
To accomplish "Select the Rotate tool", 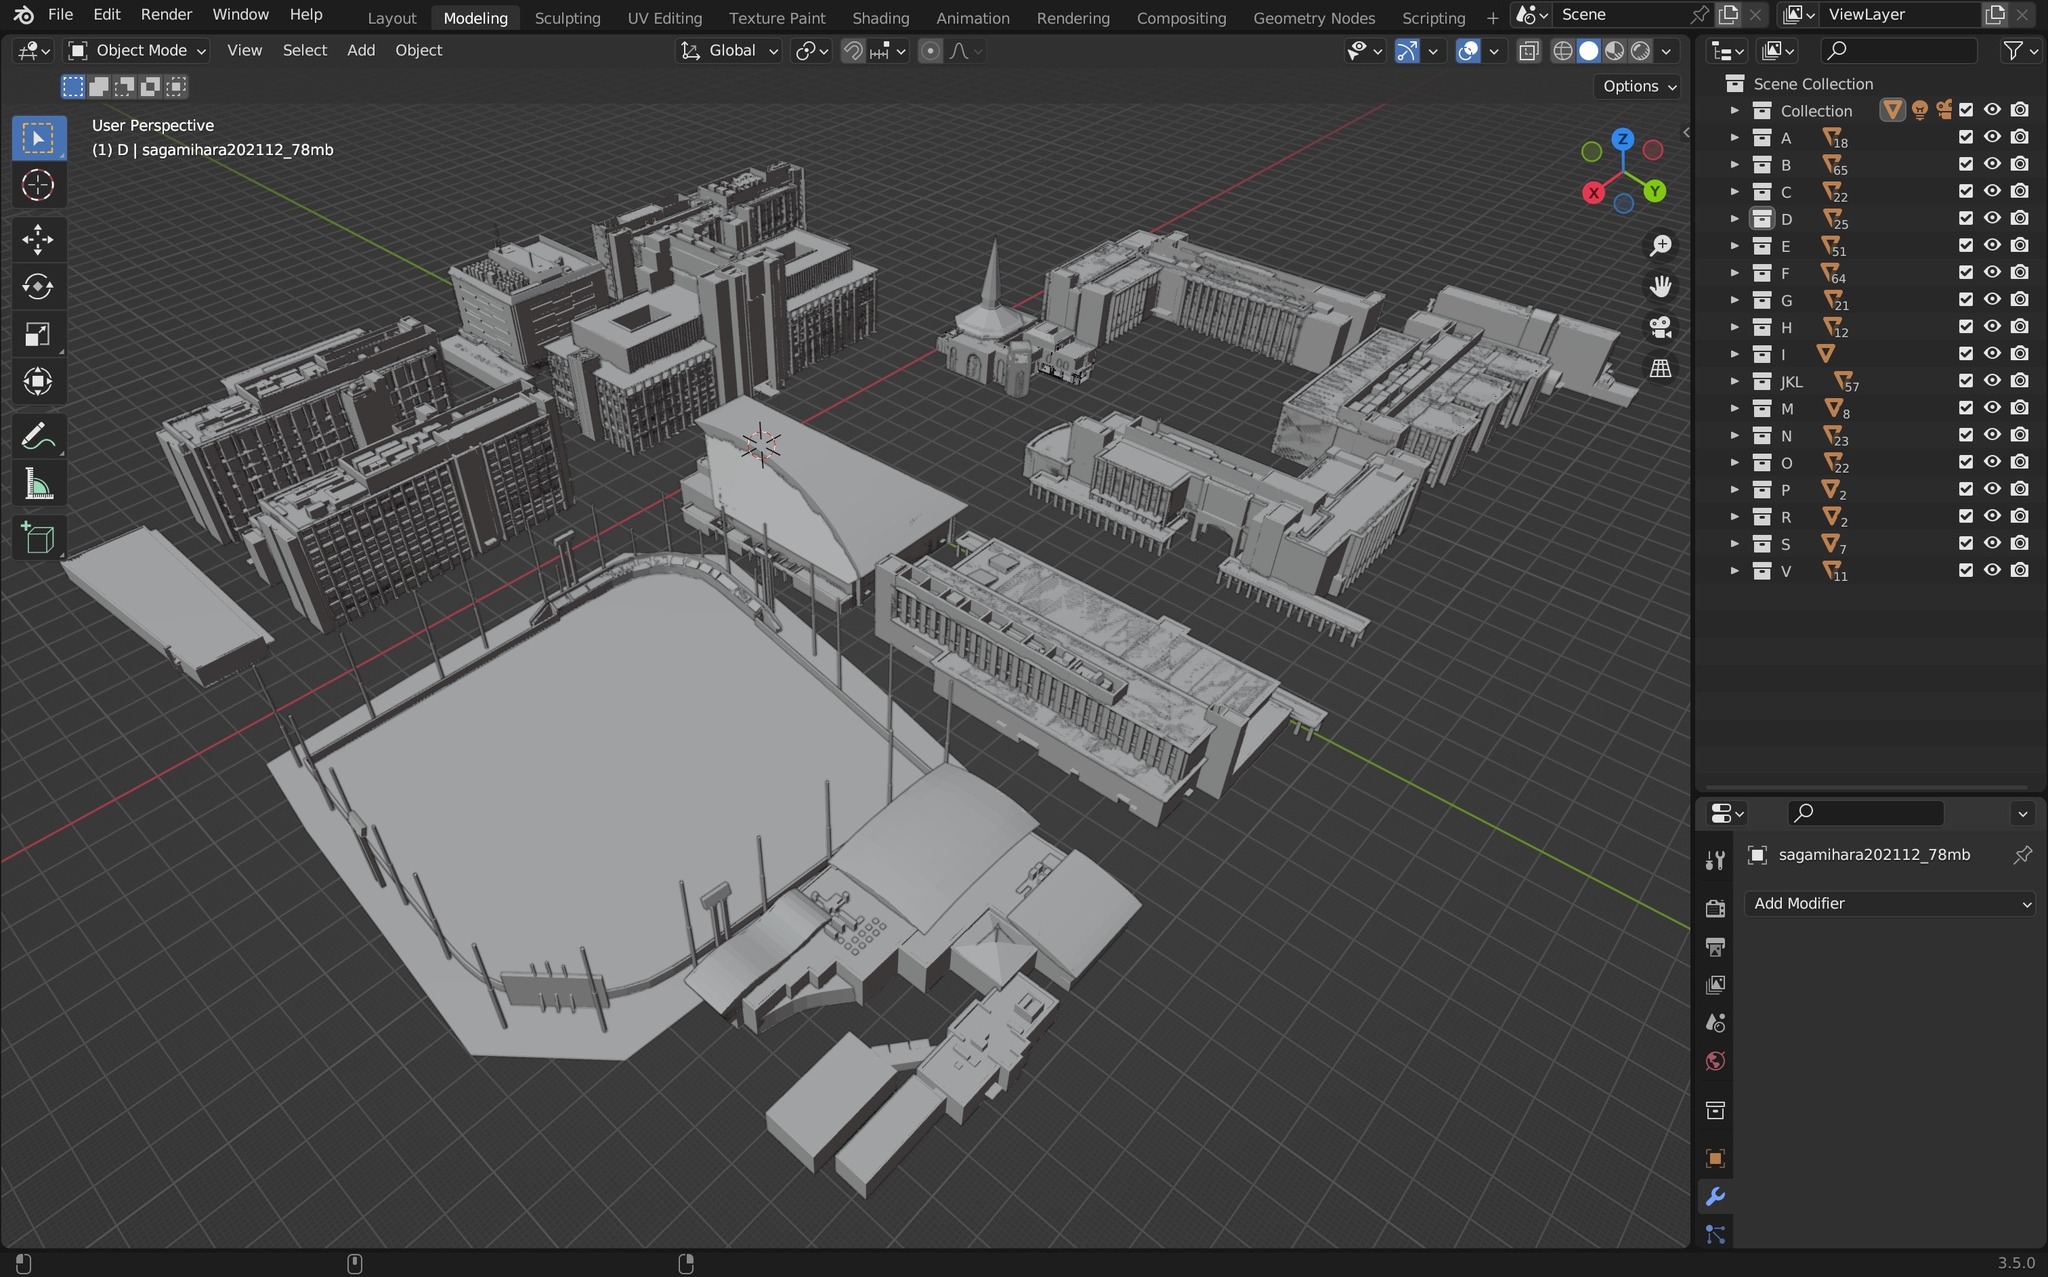I will pyautogui.click(x=38, y=287).
